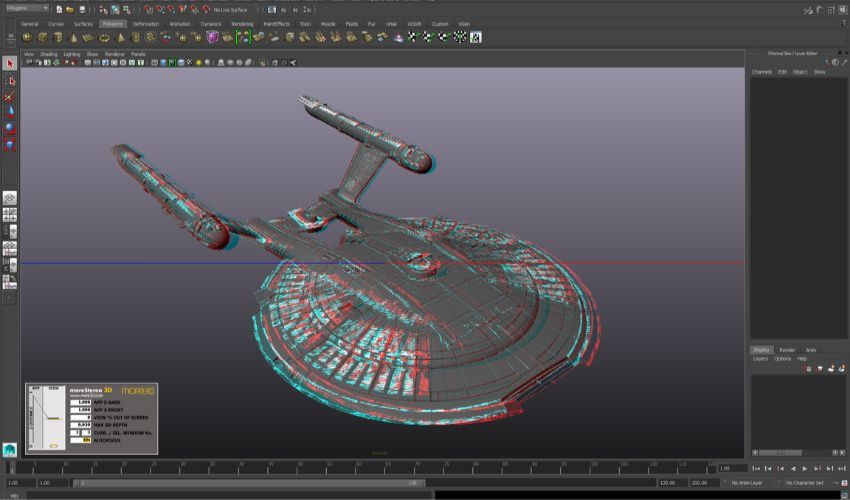This screenshot has height=500, width=850.
Task: Select the arrow Select tool in toolbox
Action: (10, 63)
